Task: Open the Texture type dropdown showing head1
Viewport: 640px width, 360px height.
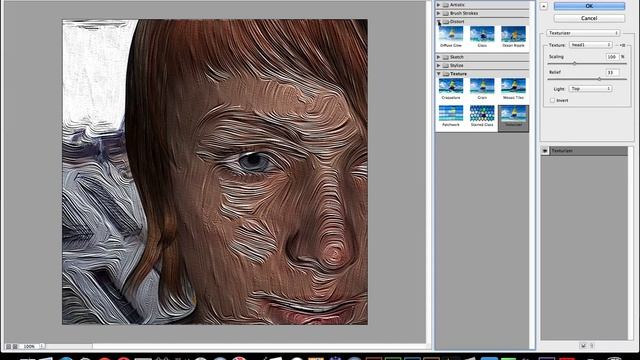Action: [591, 45]
